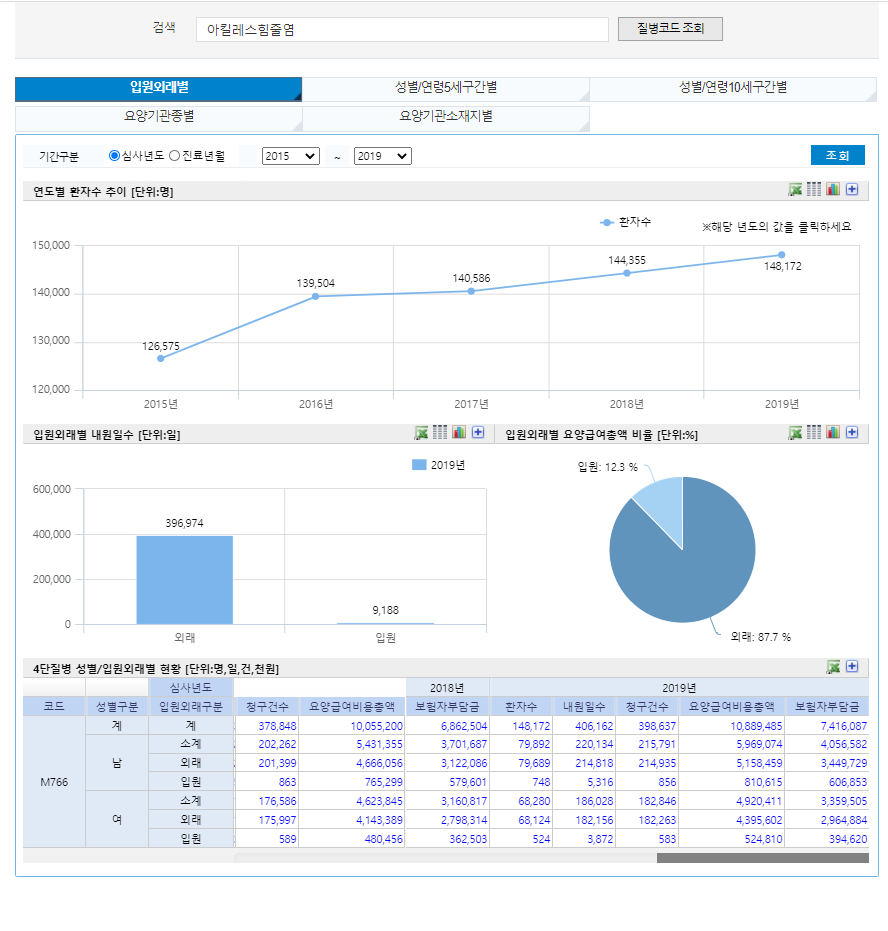
Task: Expand the 4단질병 현황 table panel
Action: coord(852,667)
